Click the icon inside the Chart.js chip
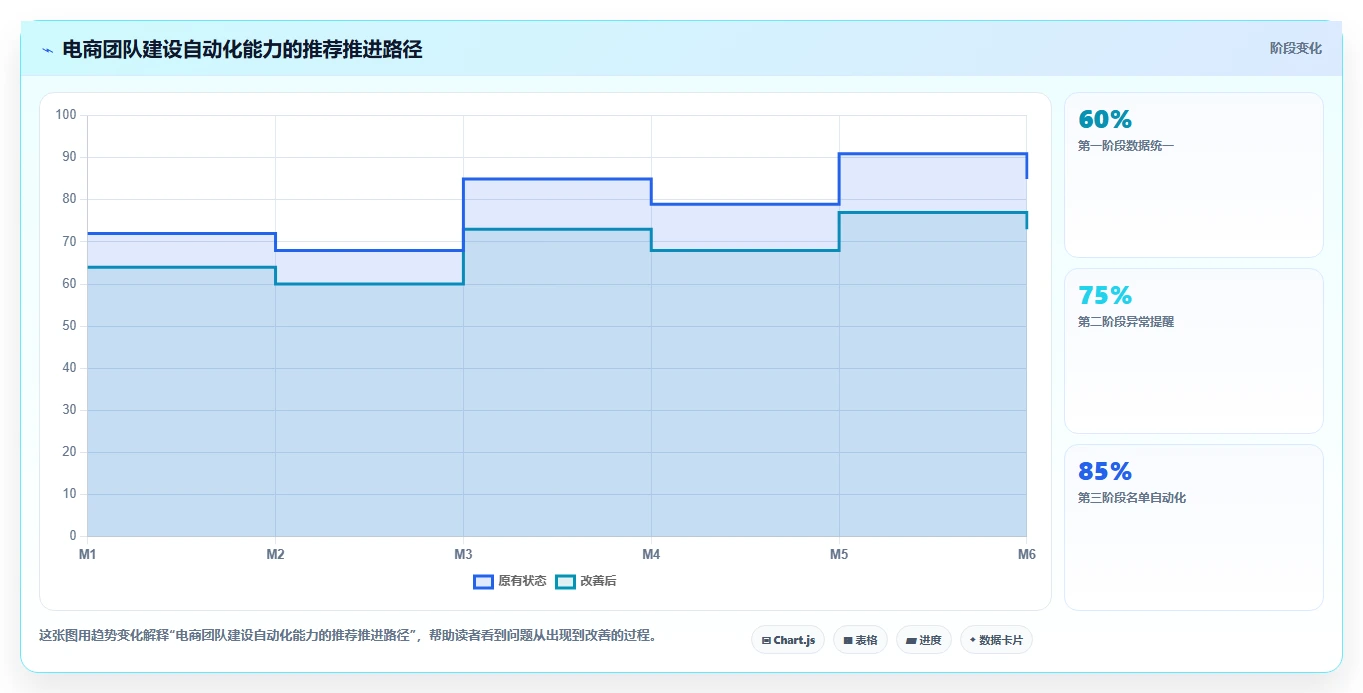 coord(766,640)
